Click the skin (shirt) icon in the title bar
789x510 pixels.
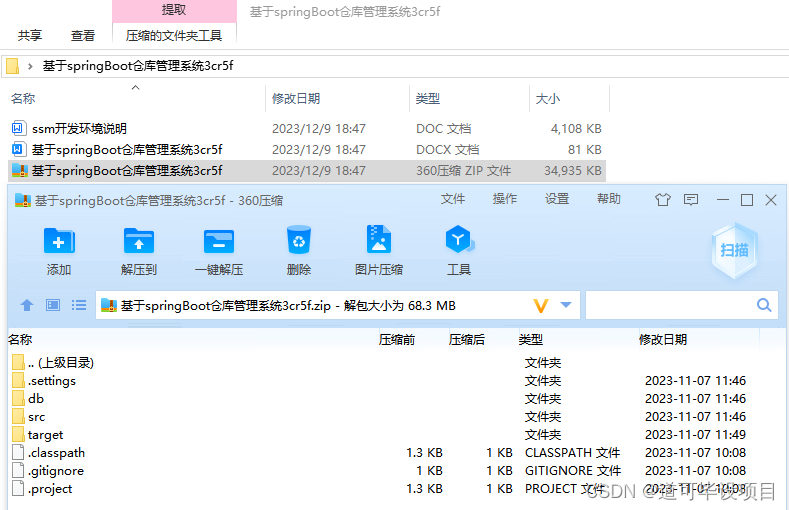click(x=663, y=200)
